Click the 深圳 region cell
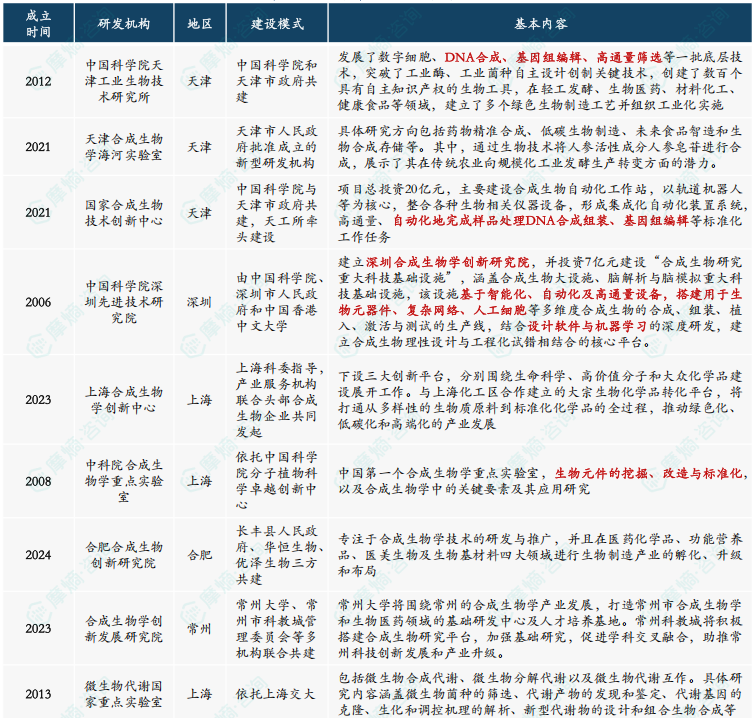Viewport: 756px width, 718px height. (200, 302)
